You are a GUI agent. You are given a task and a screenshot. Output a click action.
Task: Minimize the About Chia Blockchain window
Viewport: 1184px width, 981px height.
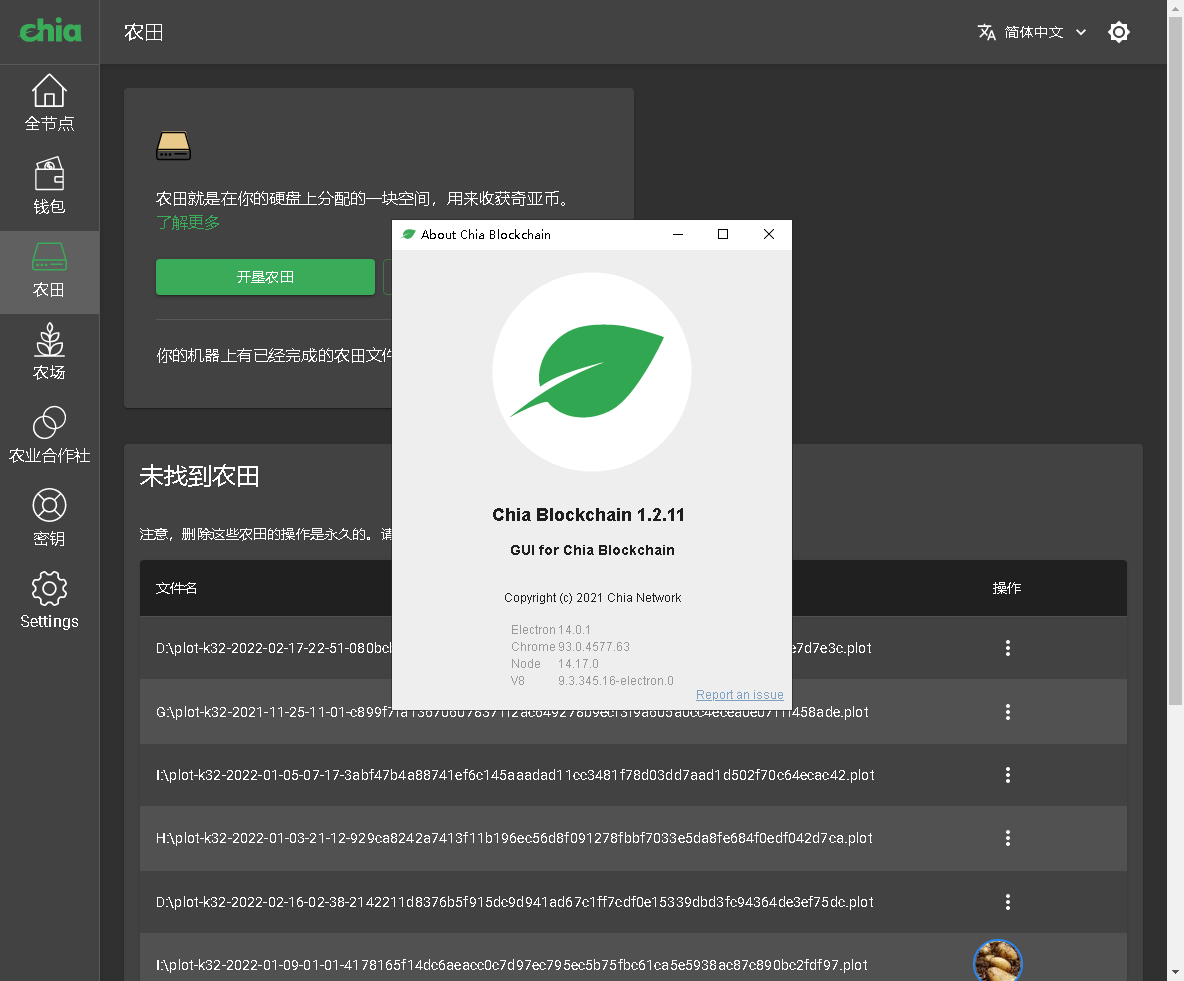pos(678,235)
